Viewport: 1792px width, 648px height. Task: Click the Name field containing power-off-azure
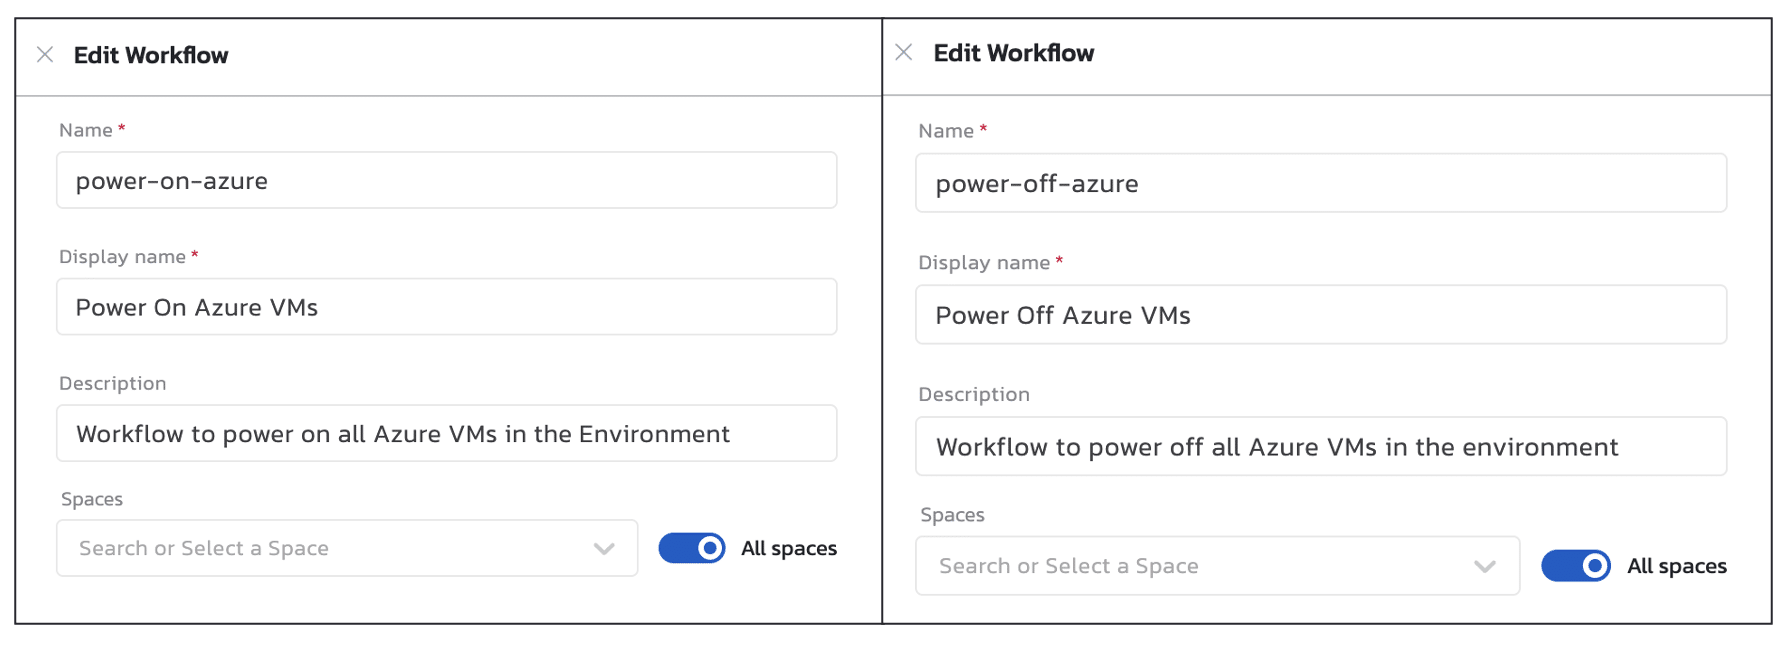pyautogui.click(x=1321, y=183)
